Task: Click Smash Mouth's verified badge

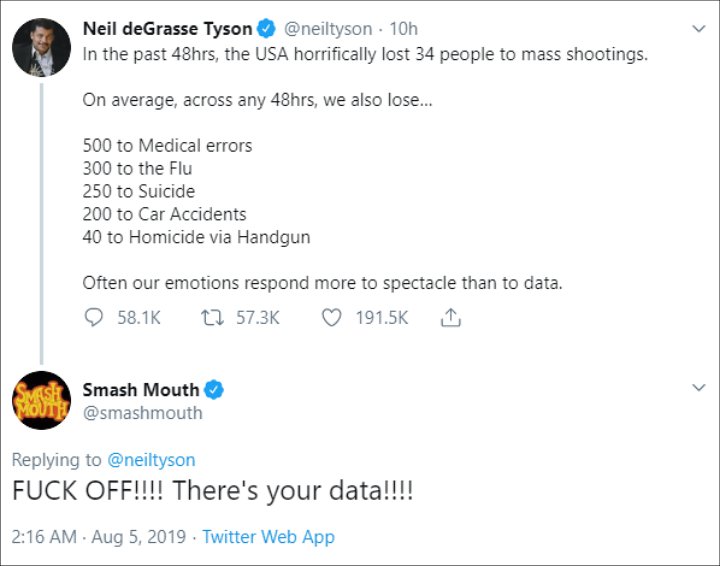Action: [x=214, y=390]
